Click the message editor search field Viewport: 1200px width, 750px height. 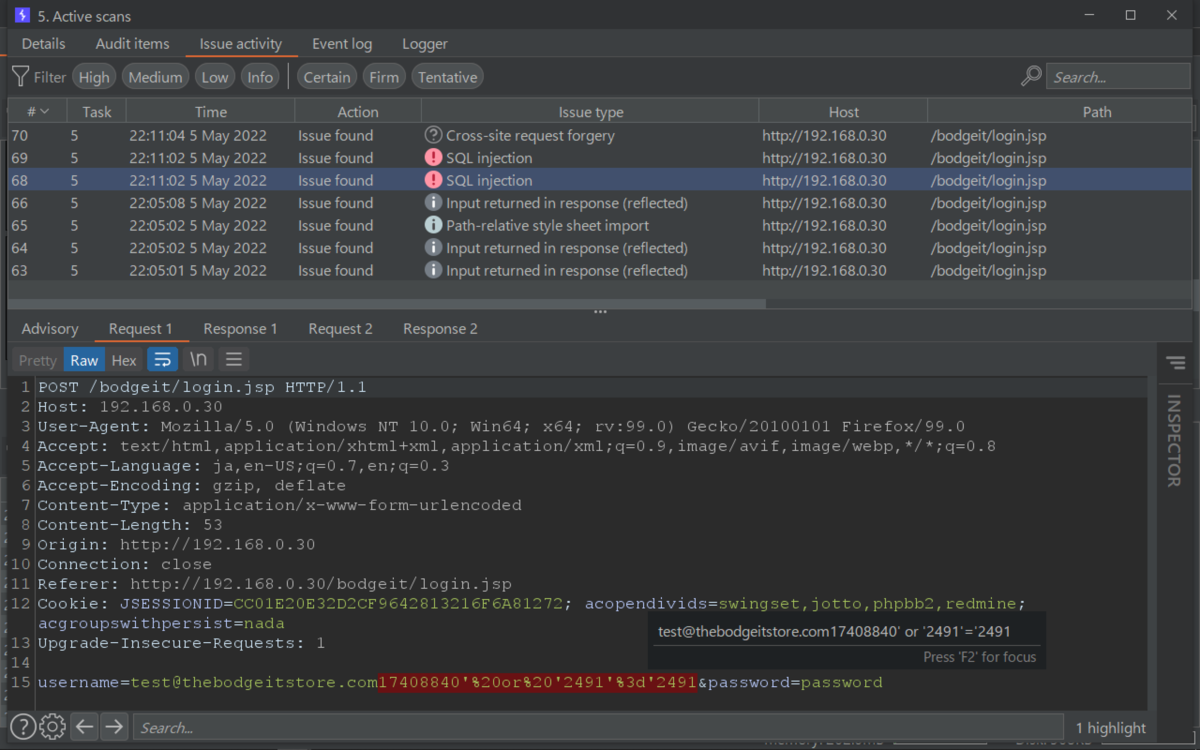pyautogui.click(x=598, y=728)
